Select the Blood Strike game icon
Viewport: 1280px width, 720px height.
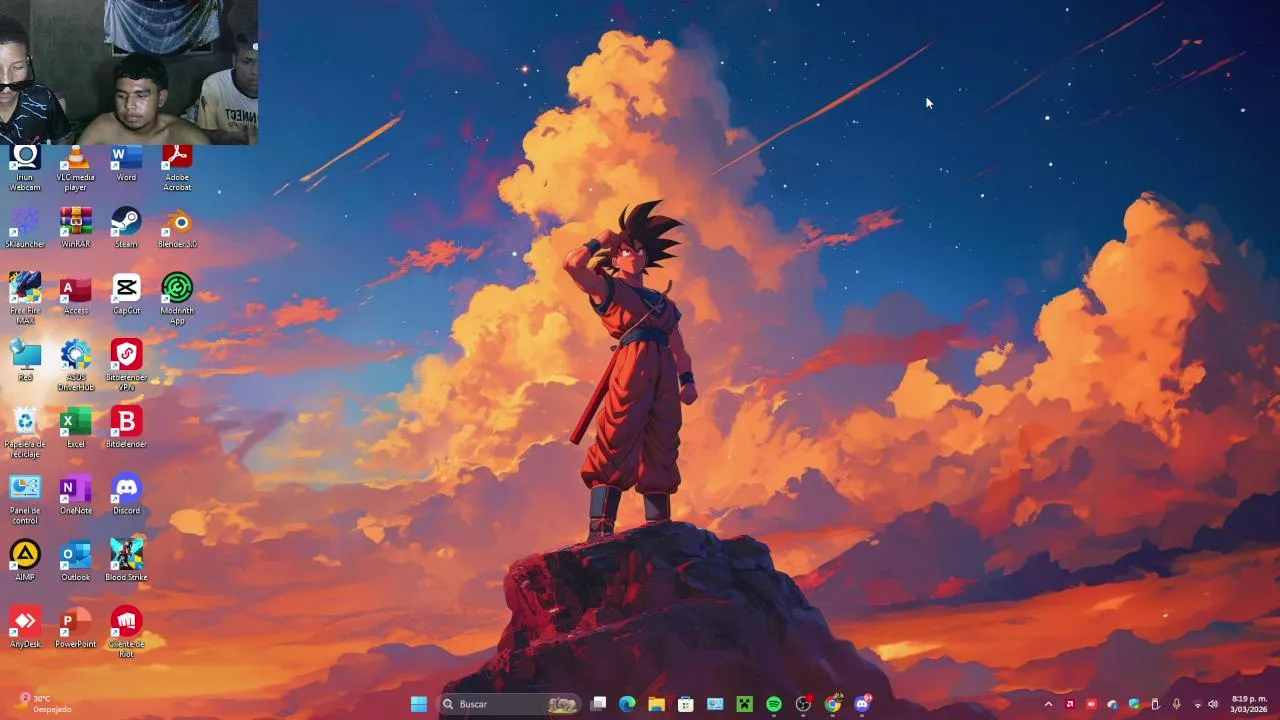click(126, 561)
